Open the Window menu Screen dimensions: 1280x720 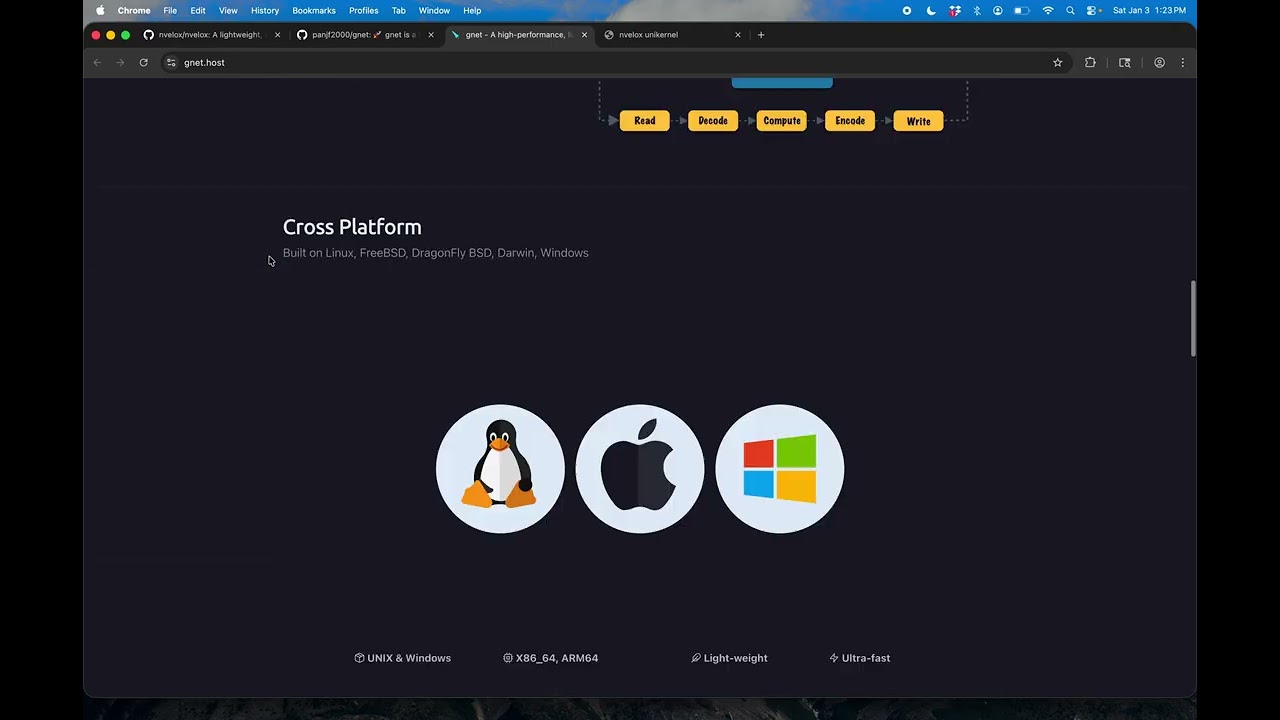434,10
